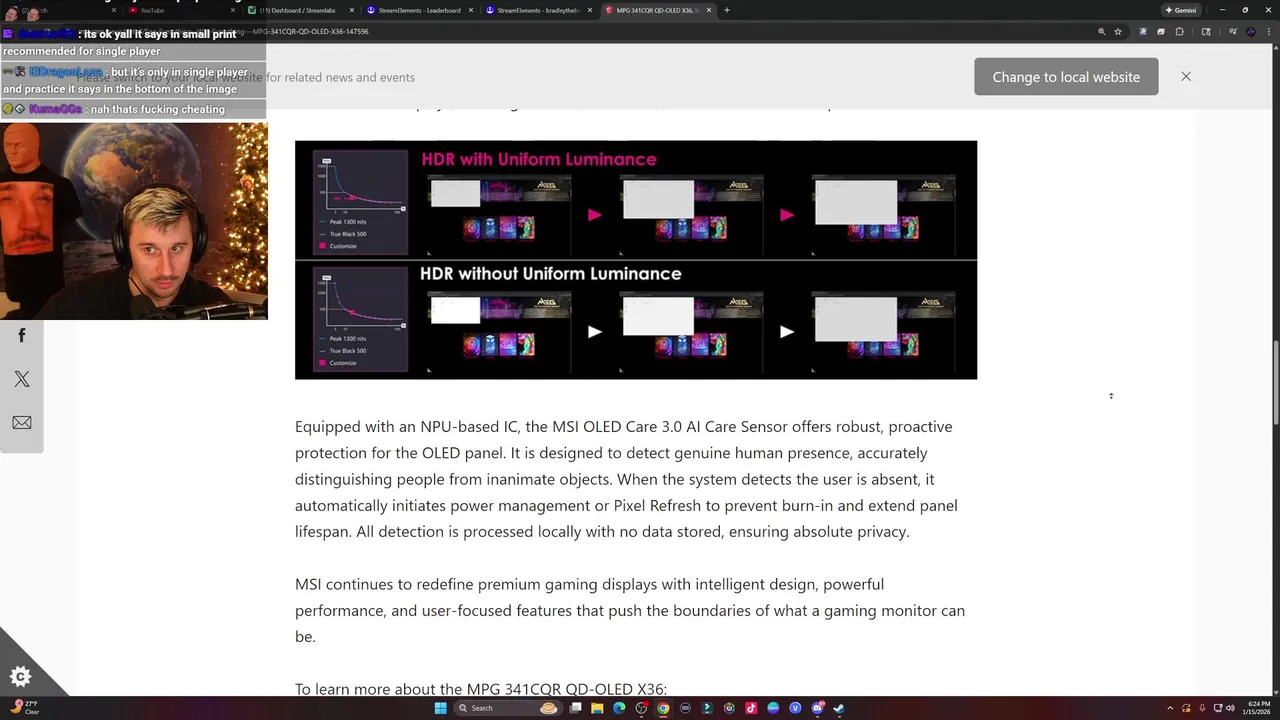The image size is (1280, 720).
Task: Open Google Chrome from taskbar
Action: (x=663, y=708)
